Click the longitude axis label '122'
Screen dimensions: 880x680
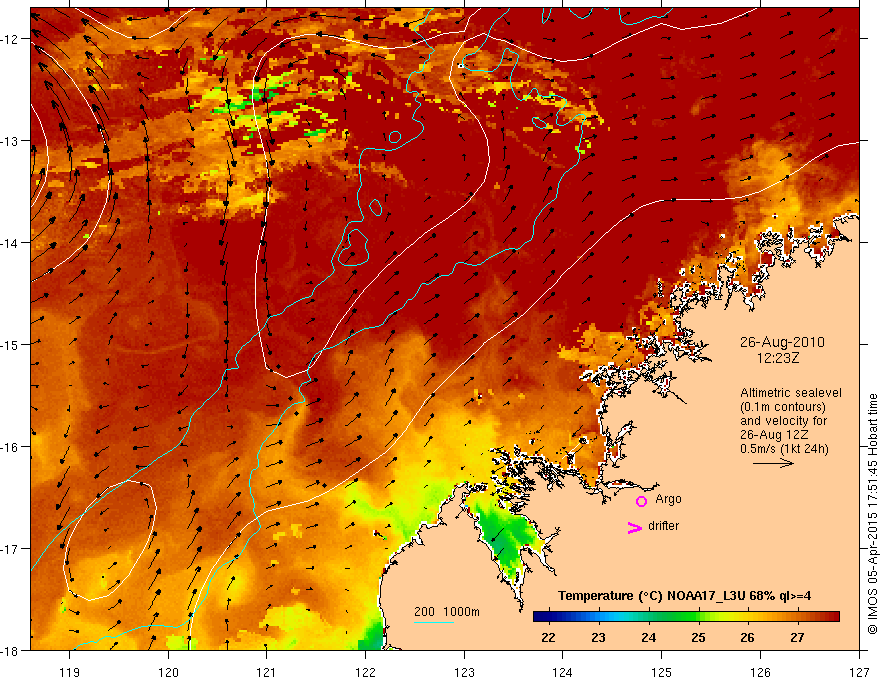tap(365, 672)
